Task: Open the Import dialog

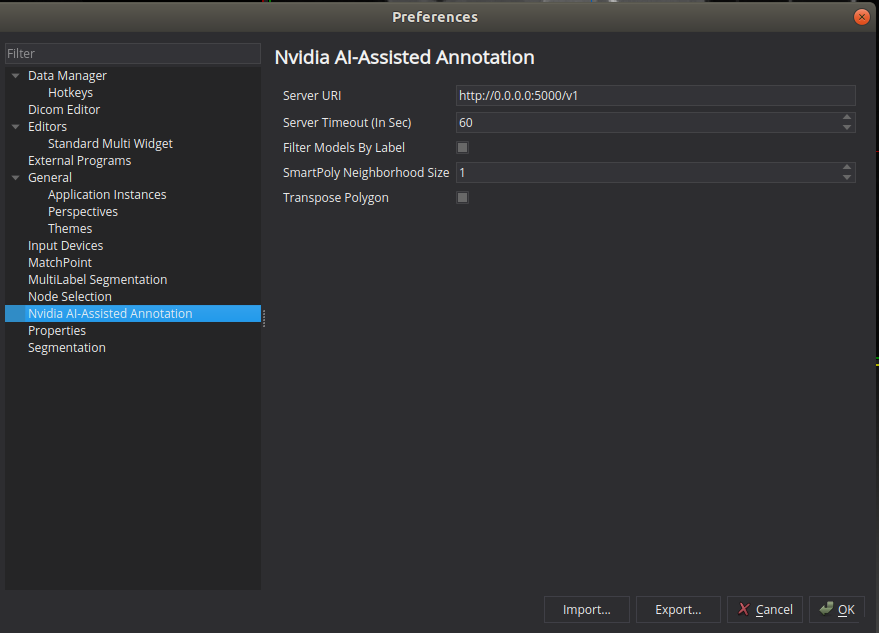Action: [x=586, y=609]
